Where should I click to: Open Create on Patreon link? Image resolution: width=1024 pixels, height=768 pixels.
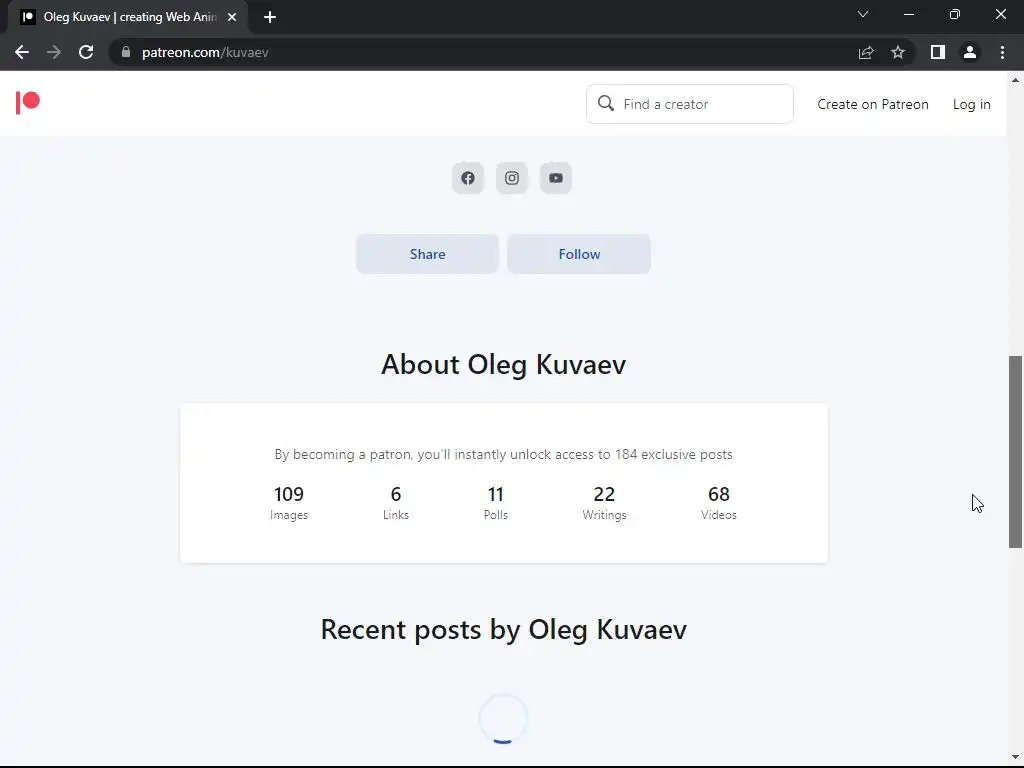[872, 104]
